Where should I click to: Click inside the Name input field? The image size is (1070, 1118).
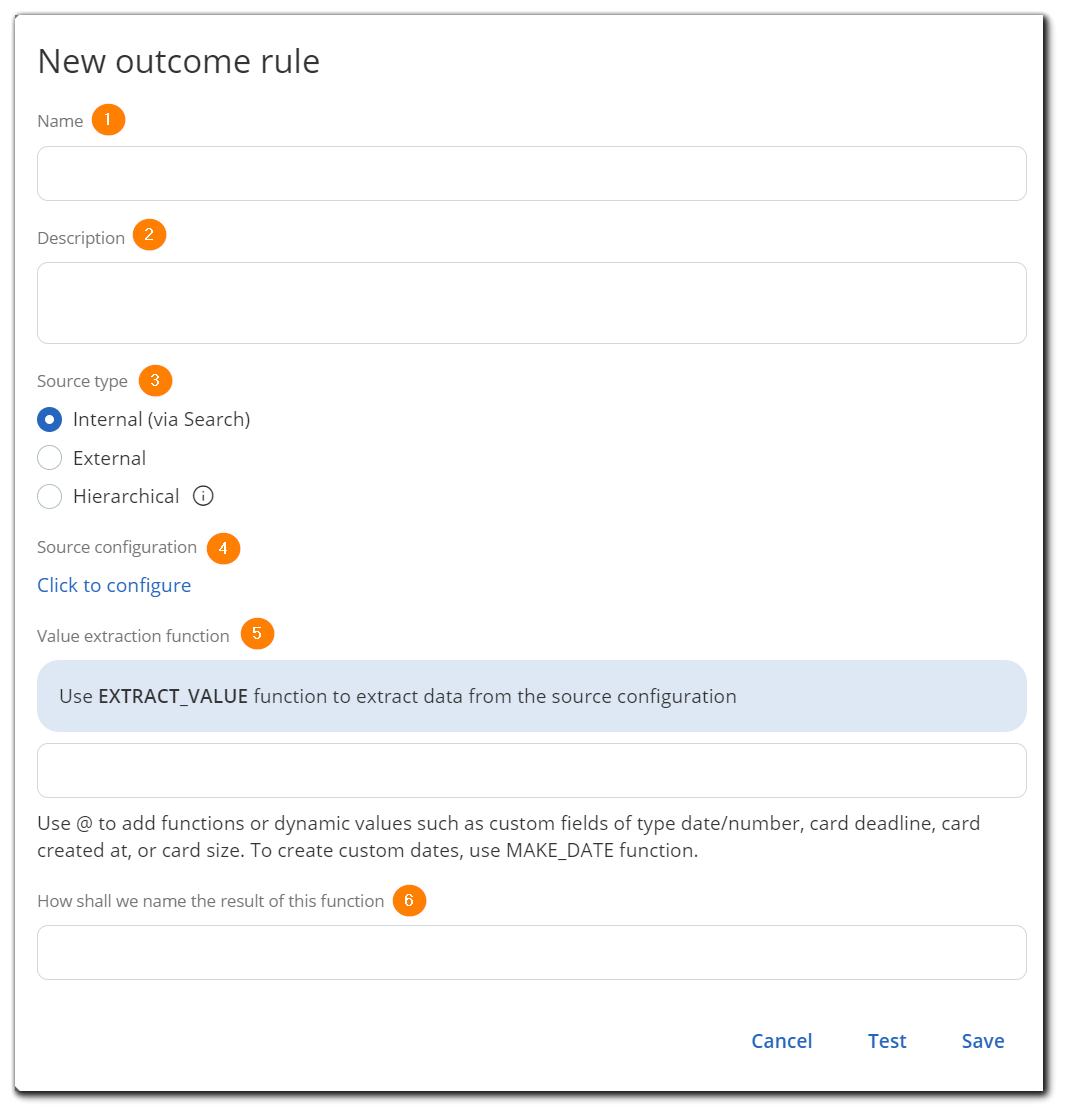532,173
